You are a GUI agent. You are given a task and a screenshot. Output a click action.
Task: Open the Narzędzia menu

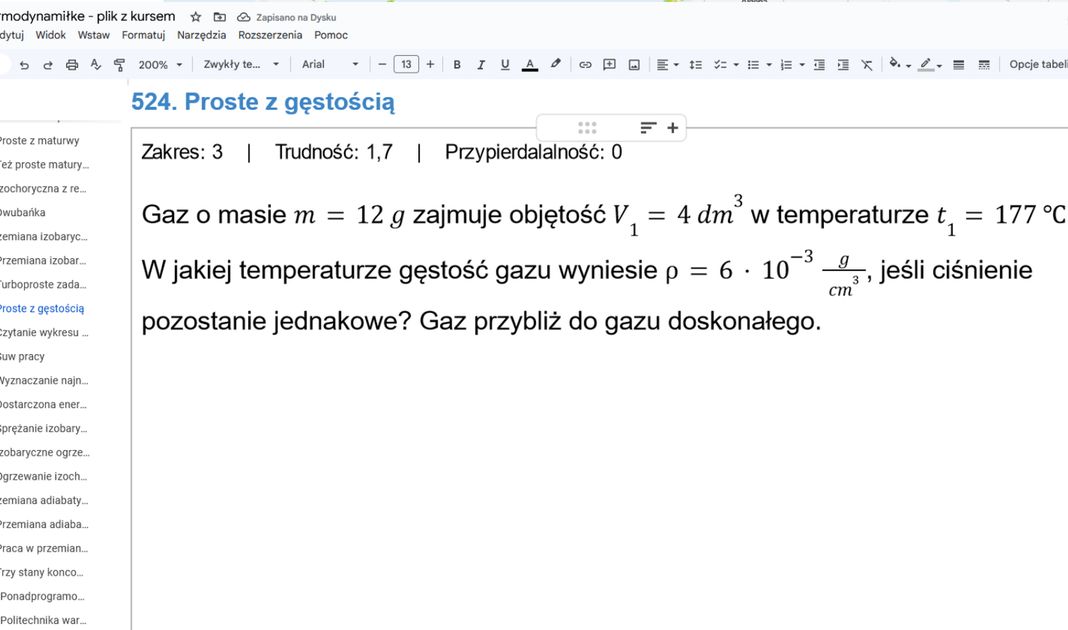[x=201, y=34]
